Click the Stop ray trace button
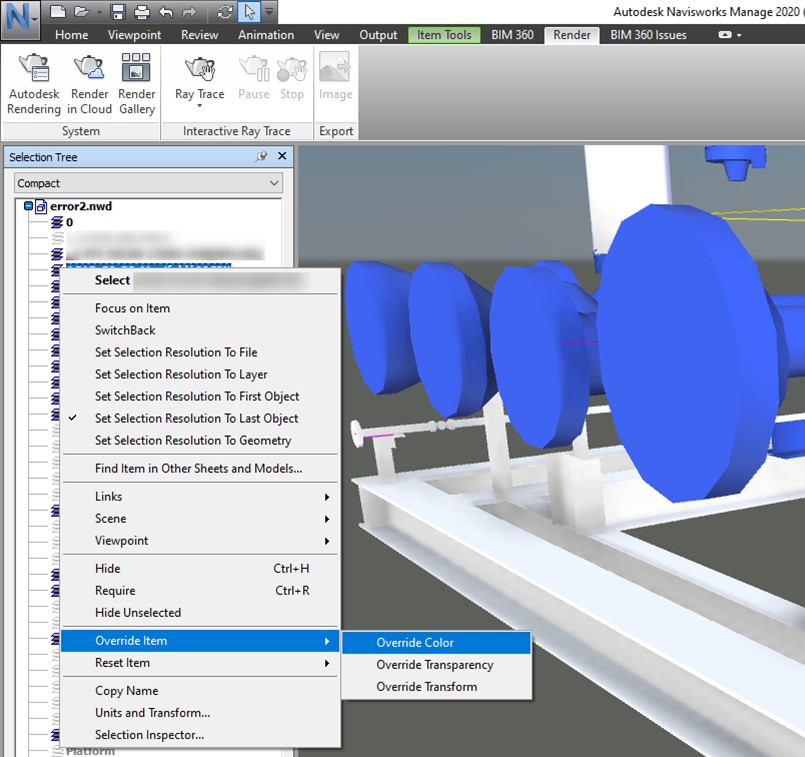This screenshot has width=805, height=757. 292,78
